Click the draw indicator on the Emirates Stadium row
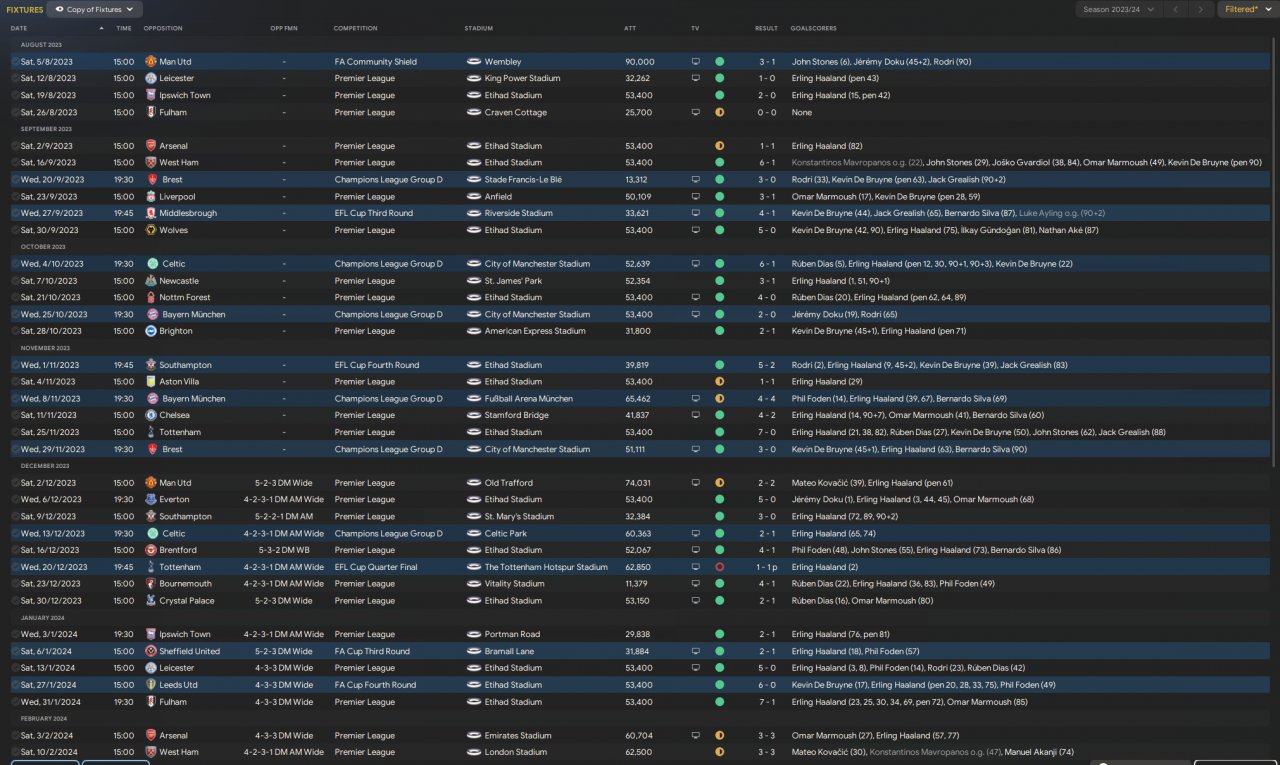The width and height of the screenshot is (1280, 765). coord(719,735)
